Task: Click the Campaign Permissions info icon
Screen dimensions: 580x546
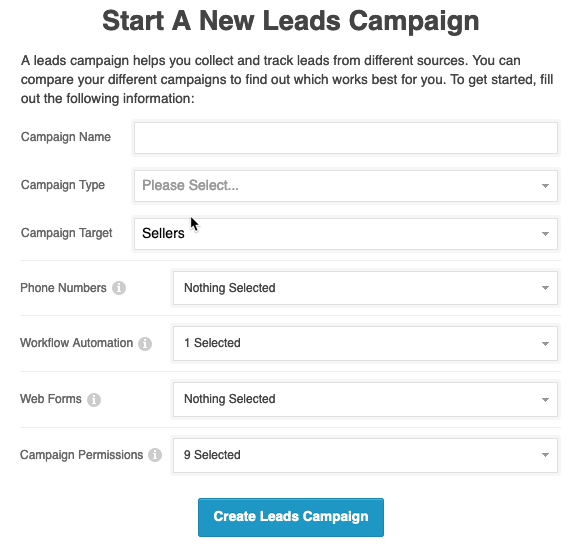Action: (x=155, y=455)
